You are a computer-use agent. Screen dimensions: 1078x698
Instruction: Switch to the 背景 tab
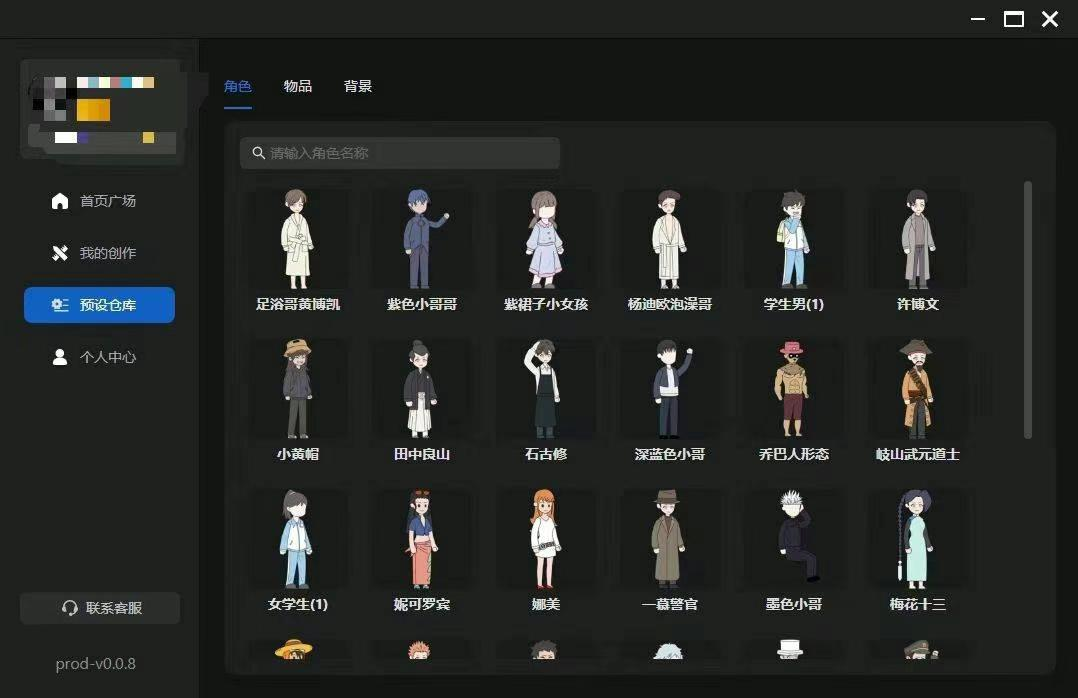[x=358, y=86]
